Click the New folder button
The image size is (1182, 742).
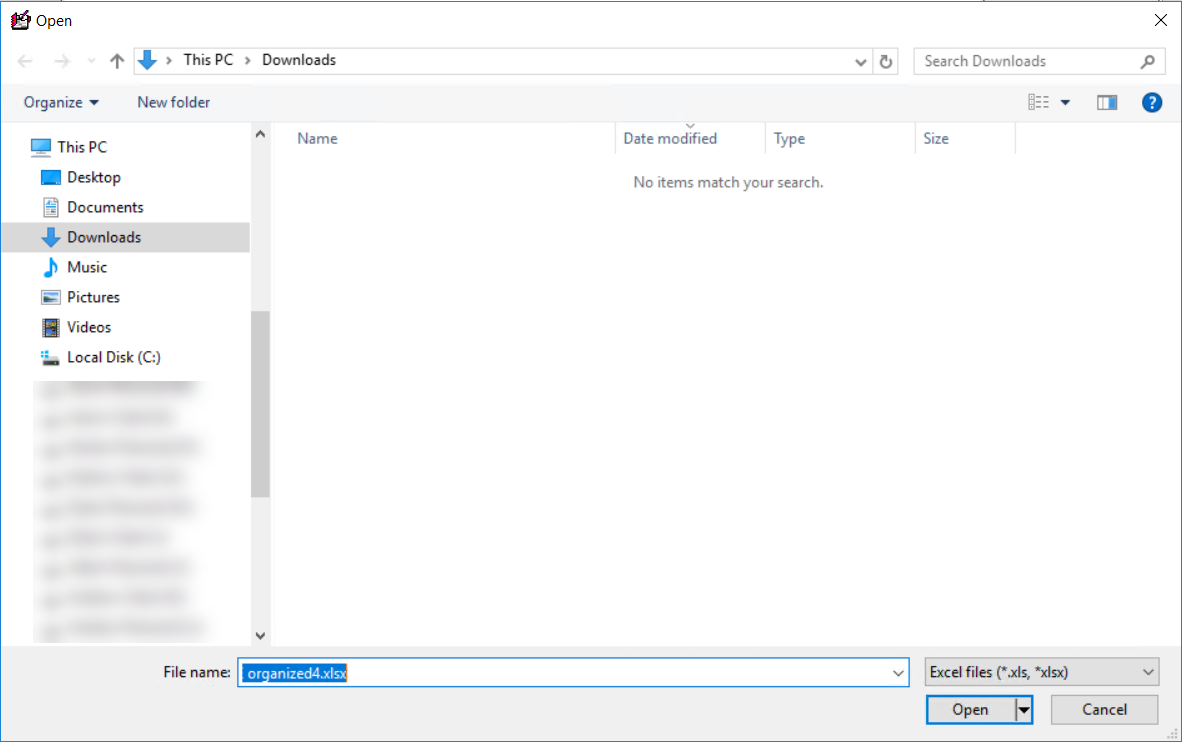pyautogui.click(x=174, y=102)
